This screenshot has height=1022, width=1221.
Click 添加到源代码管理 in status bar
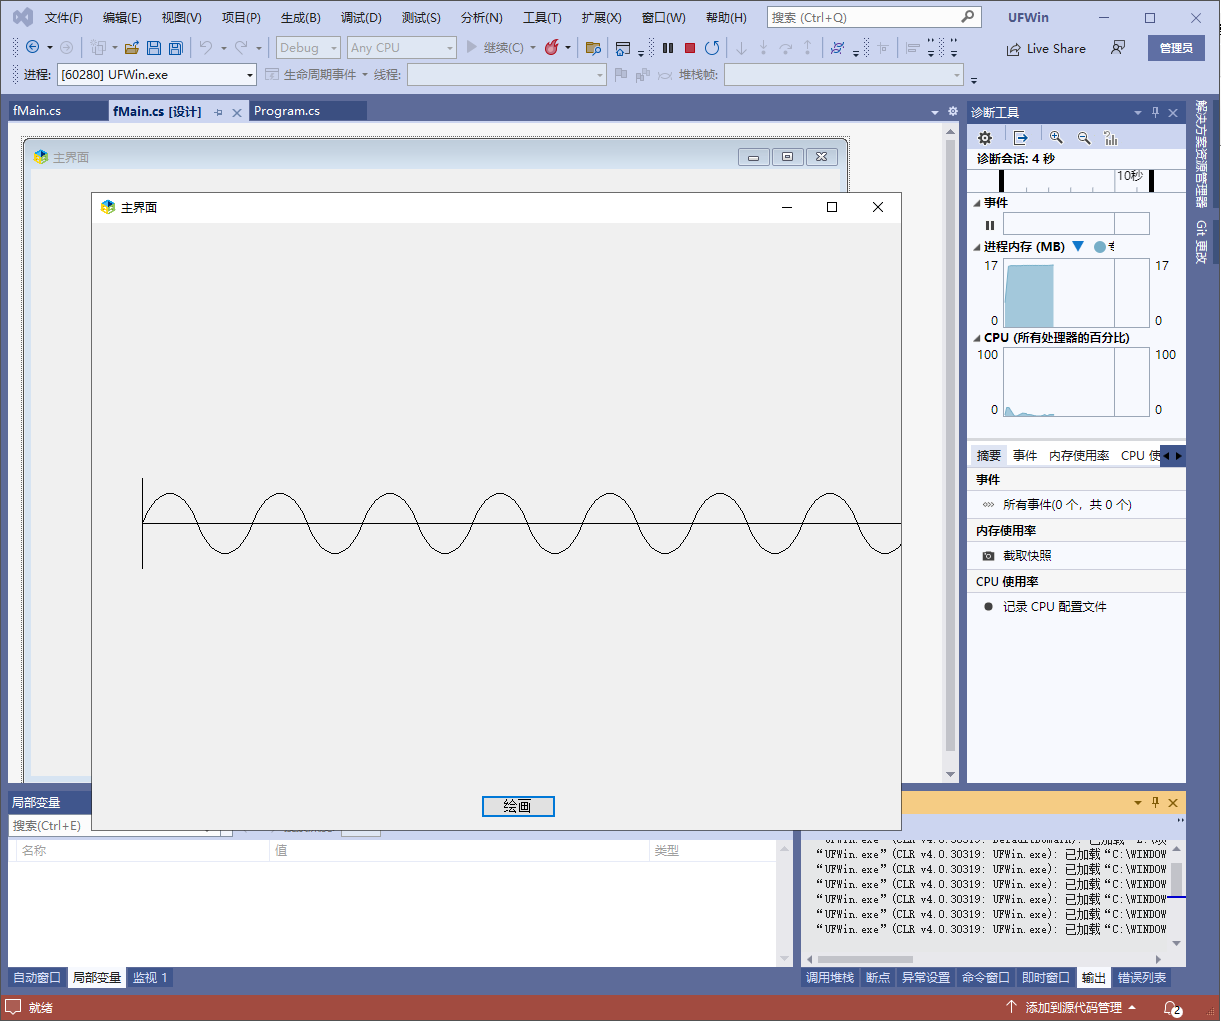click(1073, 1008)
